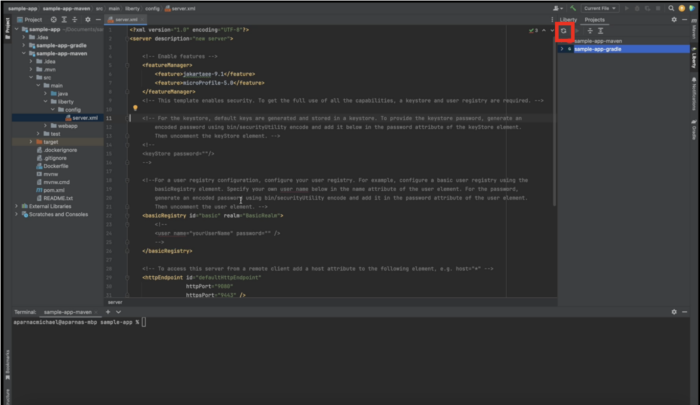Toggle the Gradle side tool button

(694, 129)
